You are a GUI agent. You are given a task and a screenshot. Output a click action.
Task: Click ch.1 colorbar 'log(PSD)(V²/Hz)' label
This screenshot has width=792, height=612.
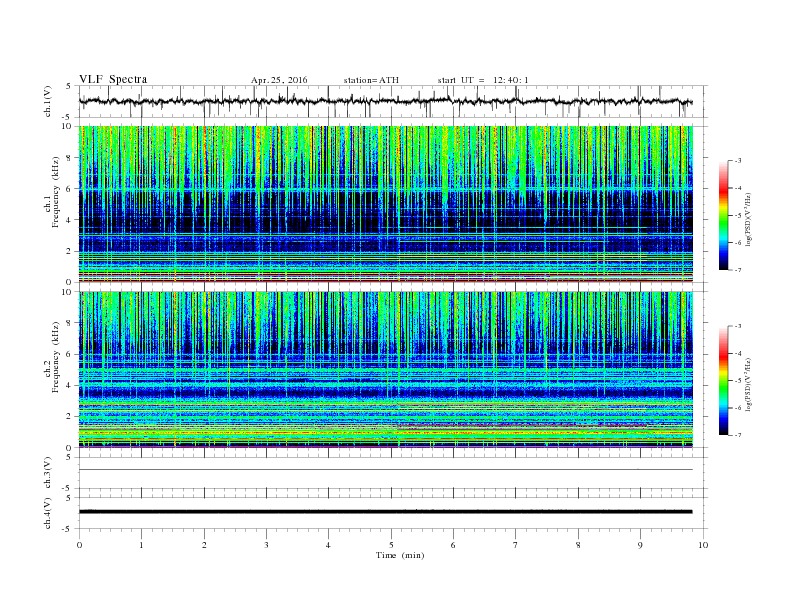coord(748,219)
